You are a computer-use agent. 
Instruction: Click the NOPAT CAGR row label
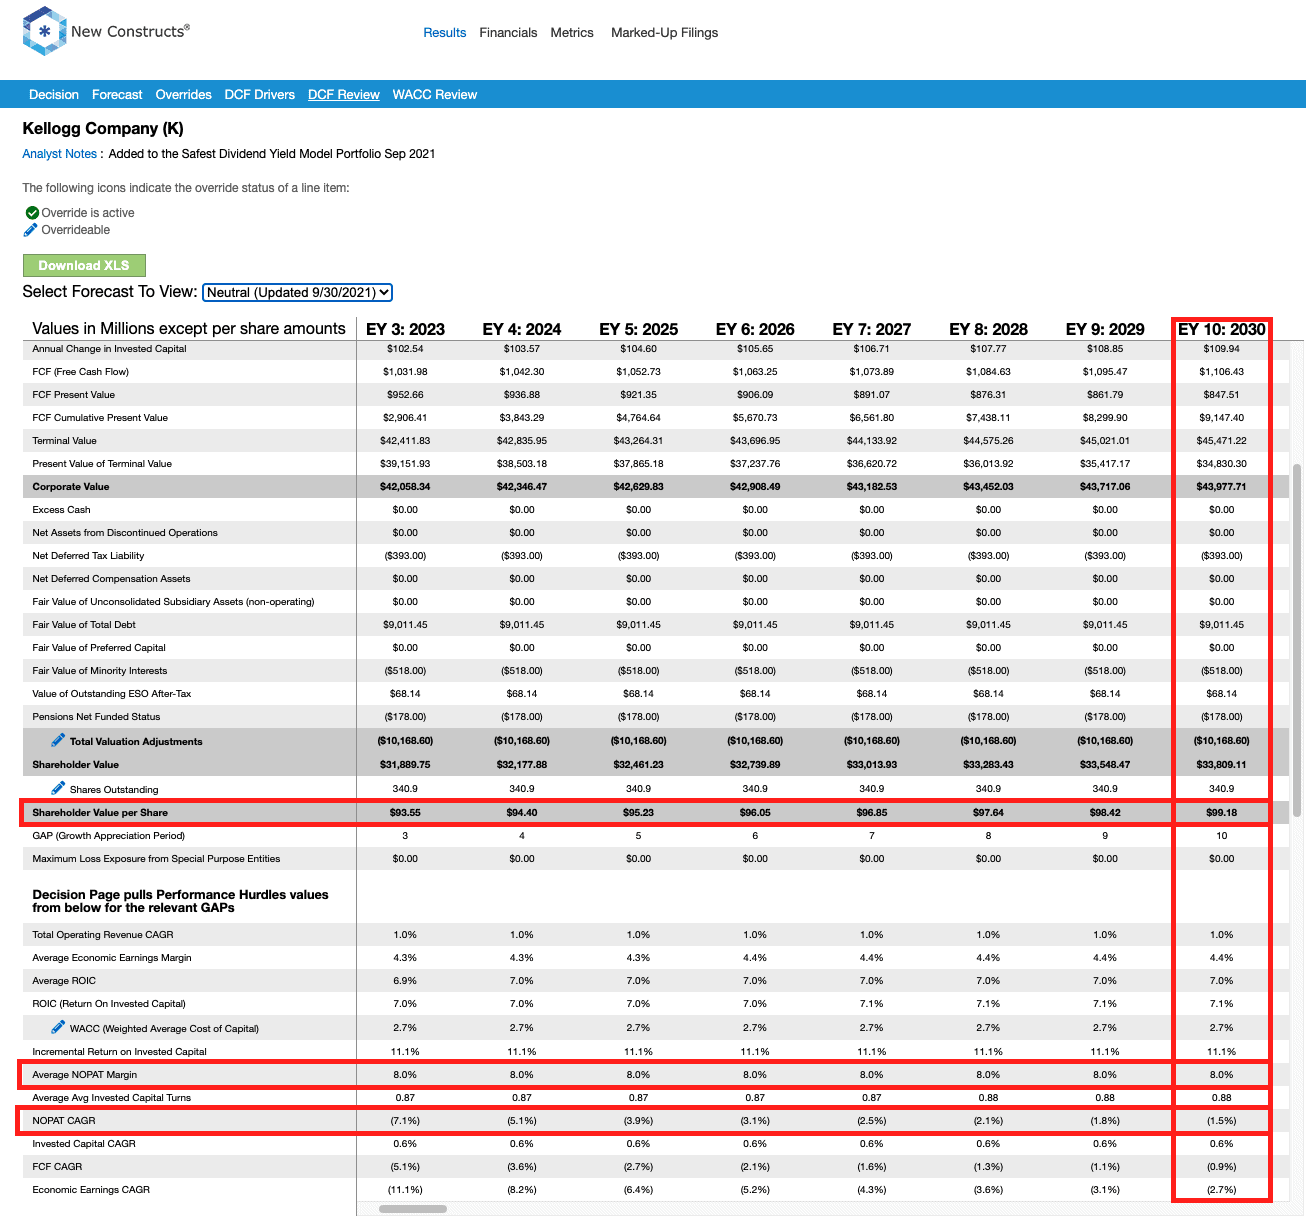tap(64, 1121)
